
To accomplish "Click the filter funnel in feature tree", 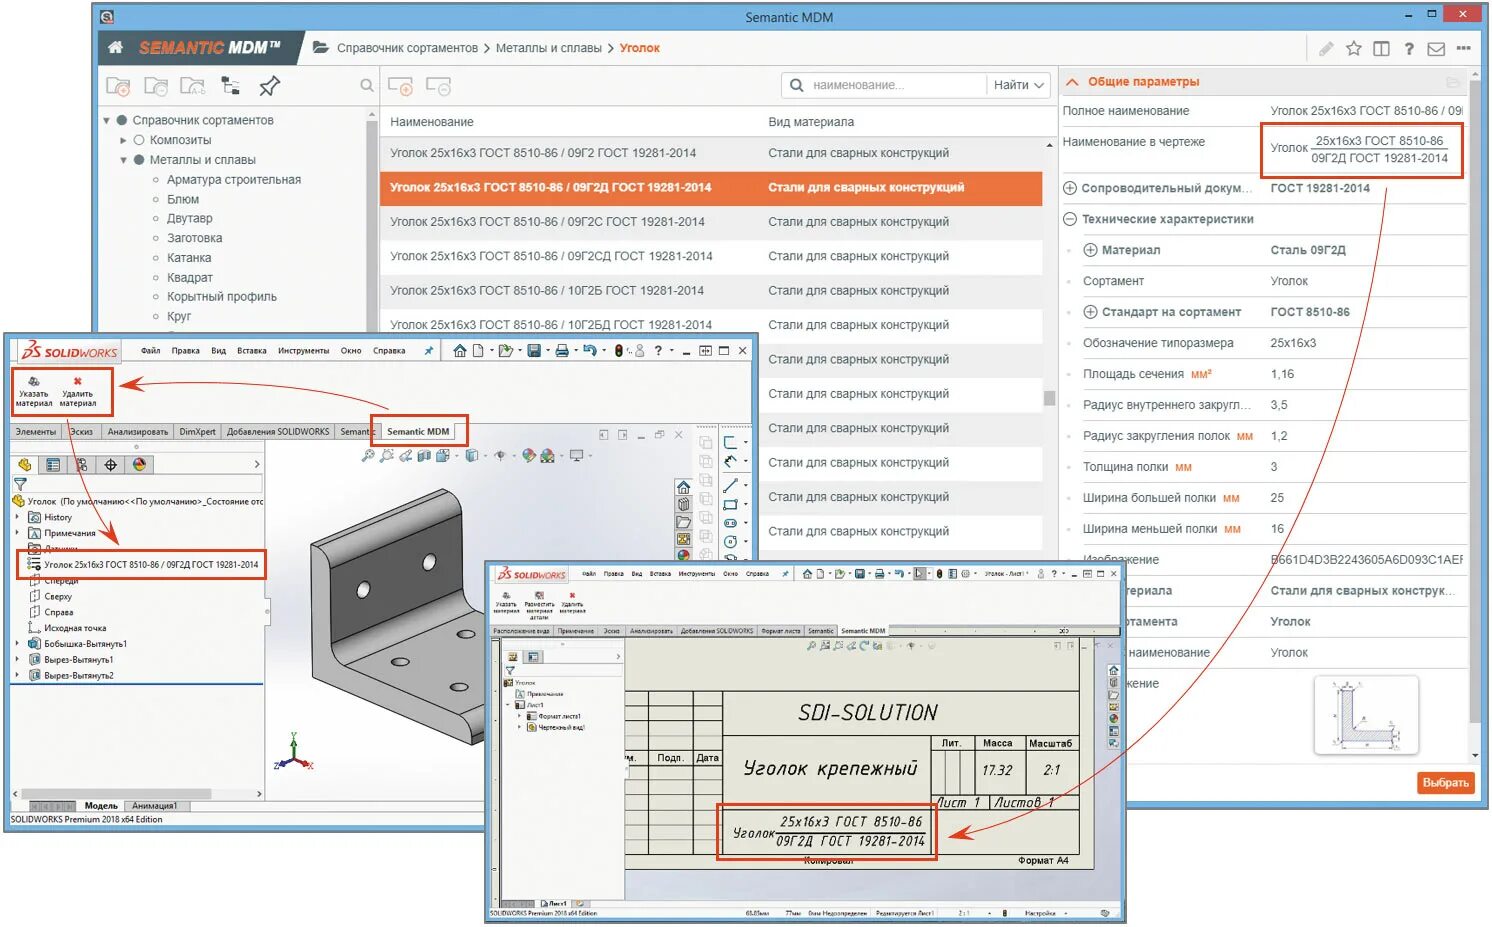I will click(x=20, y=484).
